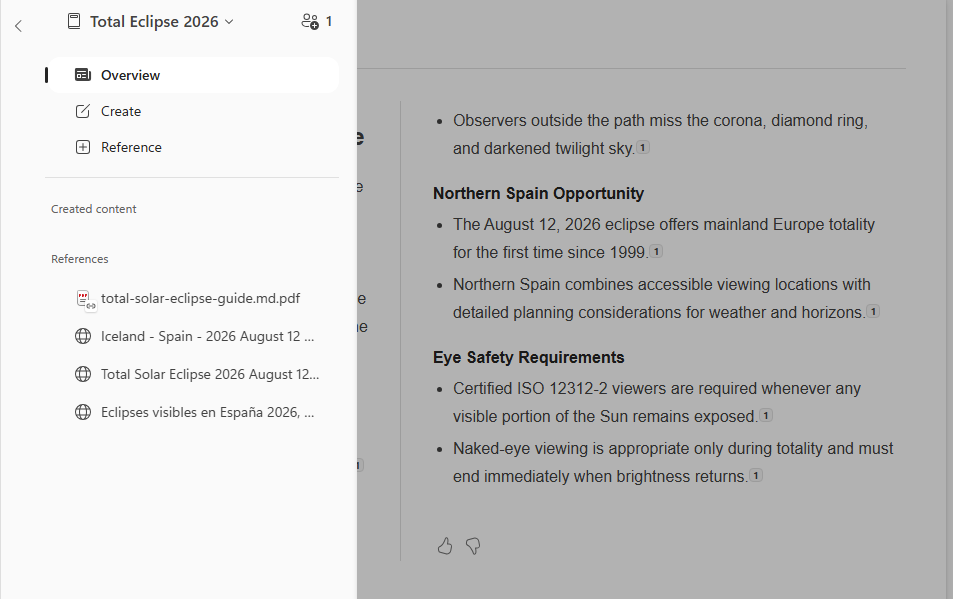Click the bullet about Naked-eye viewing

coord(673,462)
